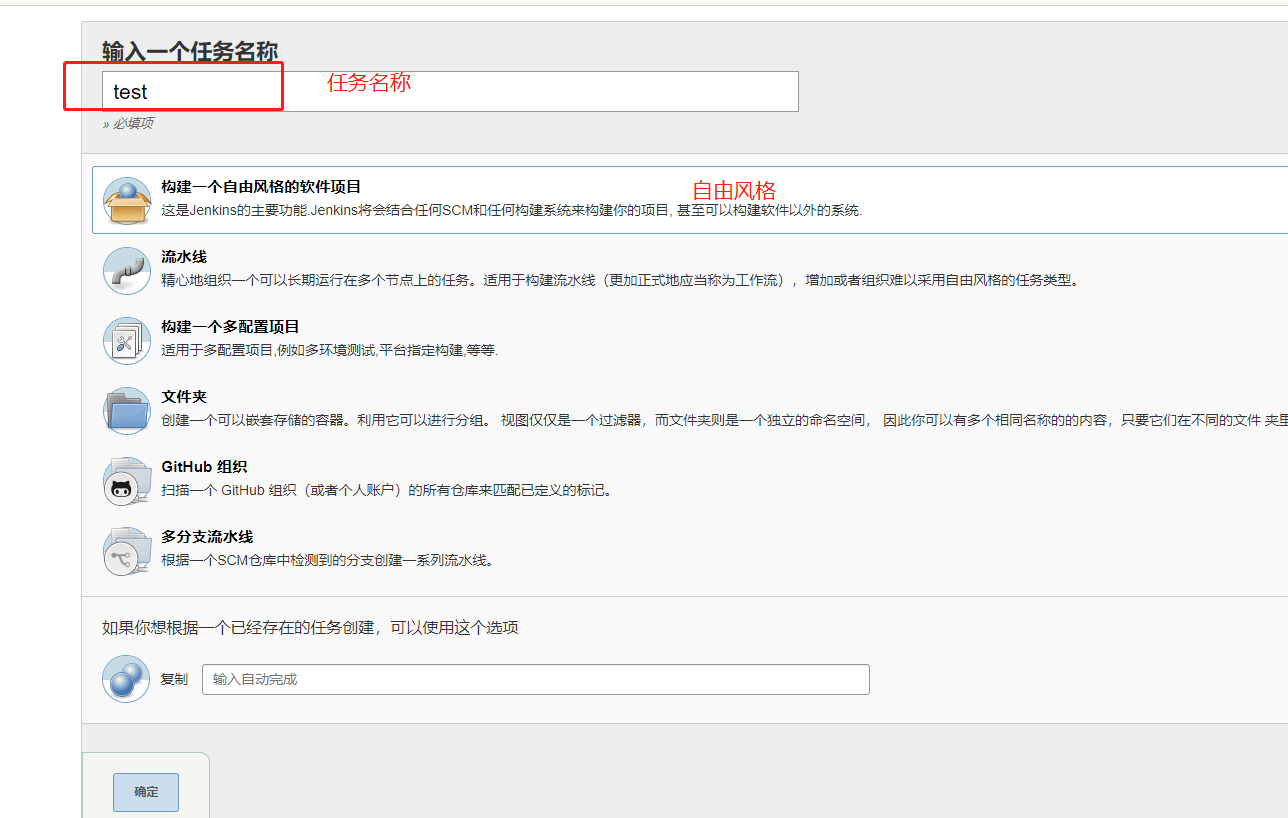This screenshot has height=818, width=1288.
Task: Click the multibranch description about SCM仓库
Action: (327, 561)
